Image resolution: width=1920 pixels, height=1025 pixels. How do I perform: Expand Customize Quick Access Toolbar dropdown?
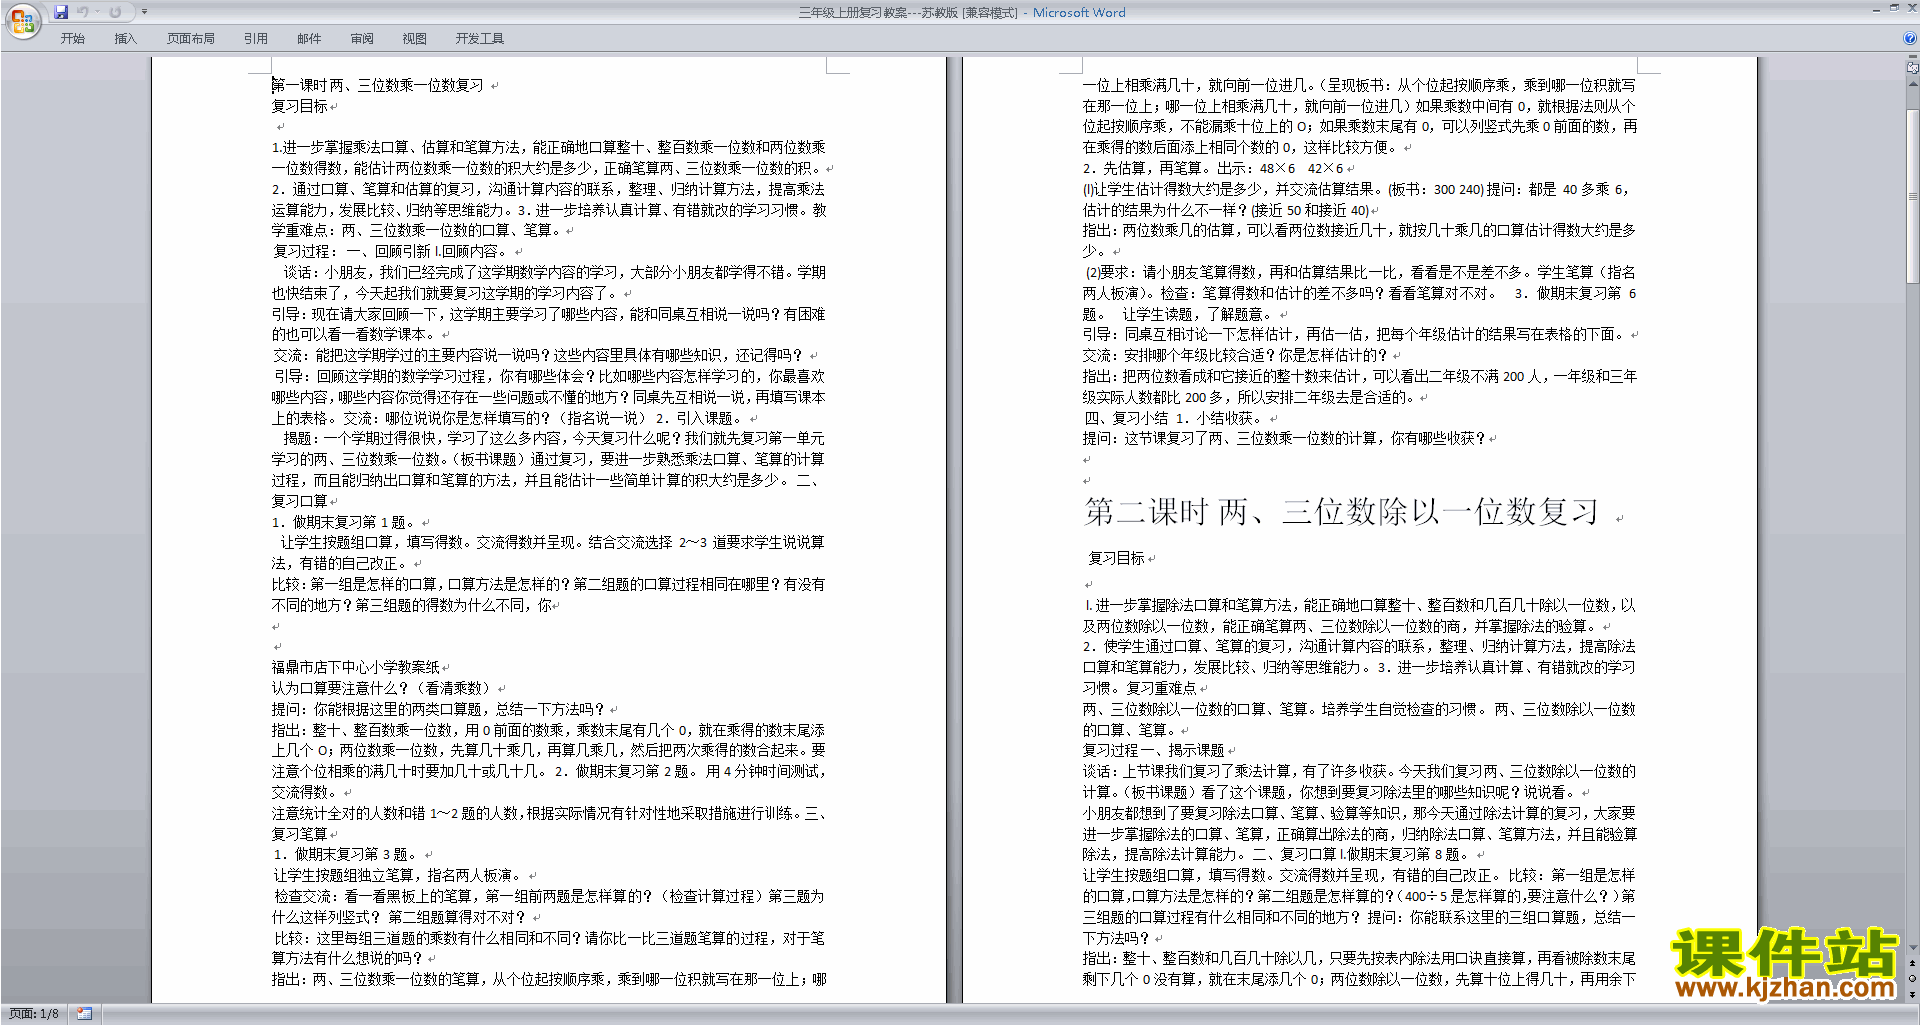(144, 12)
